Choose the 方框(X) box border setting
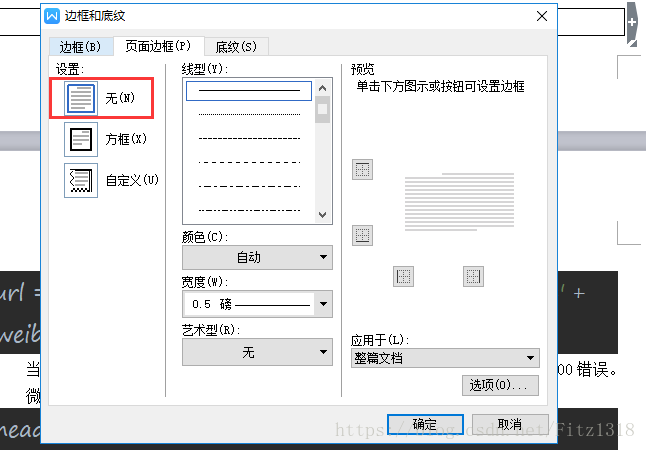Viewport: 646px width, 450px height. pyautogui.click(x=81, y=139)
